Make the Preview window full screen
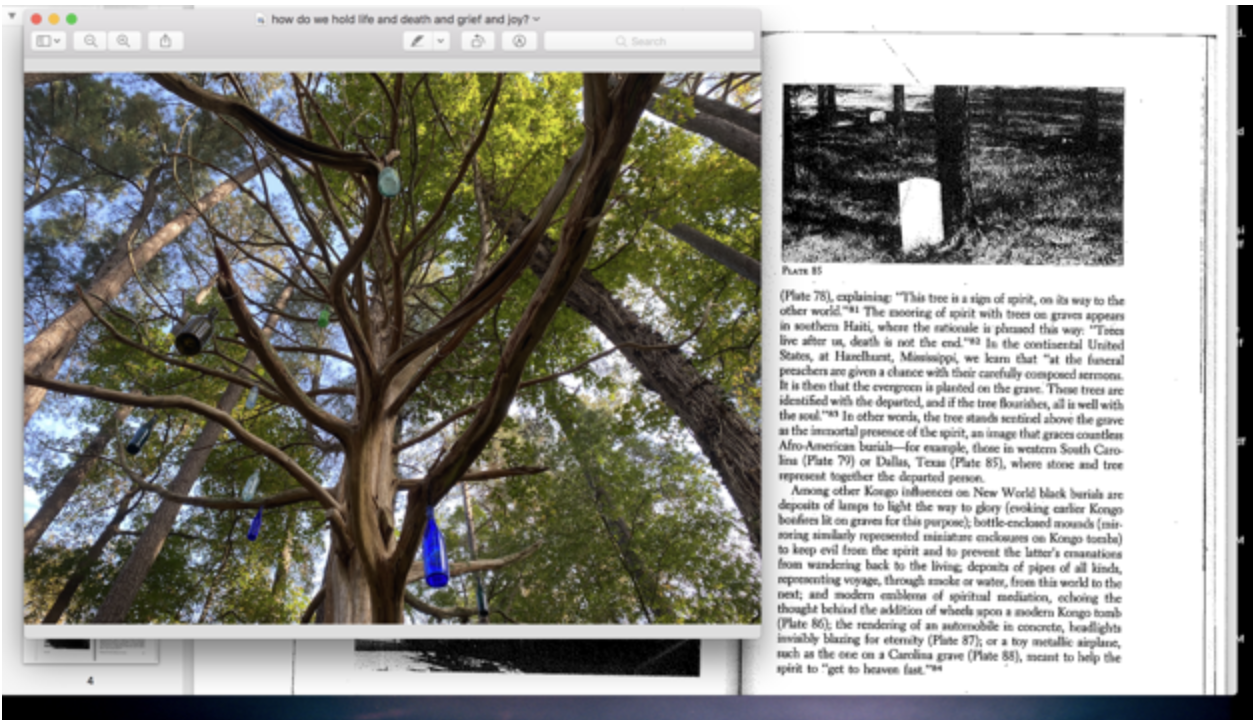The height and width of the screenshot is (720, 1253). click(71, 19)
